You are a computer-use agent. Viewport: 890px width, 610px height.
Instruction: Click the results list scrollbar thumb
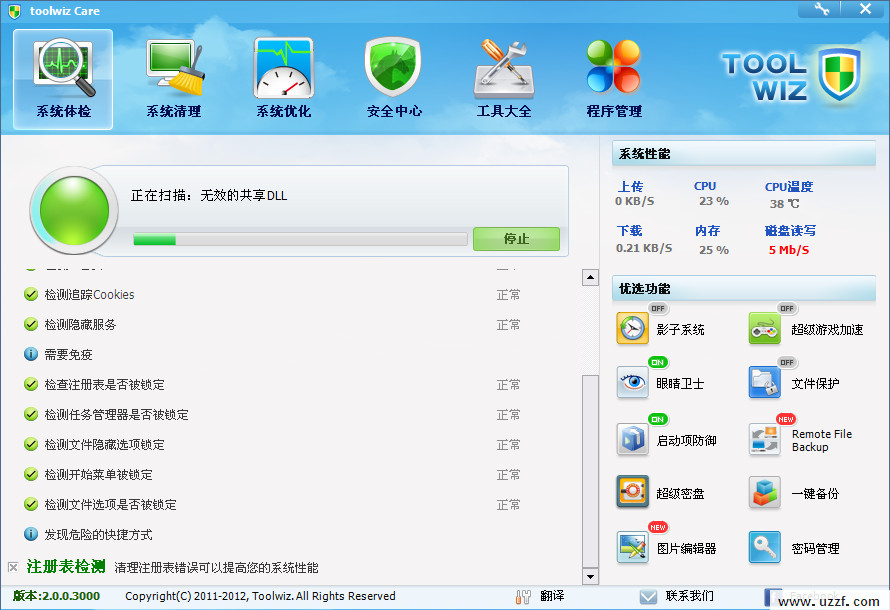point(590,471)
